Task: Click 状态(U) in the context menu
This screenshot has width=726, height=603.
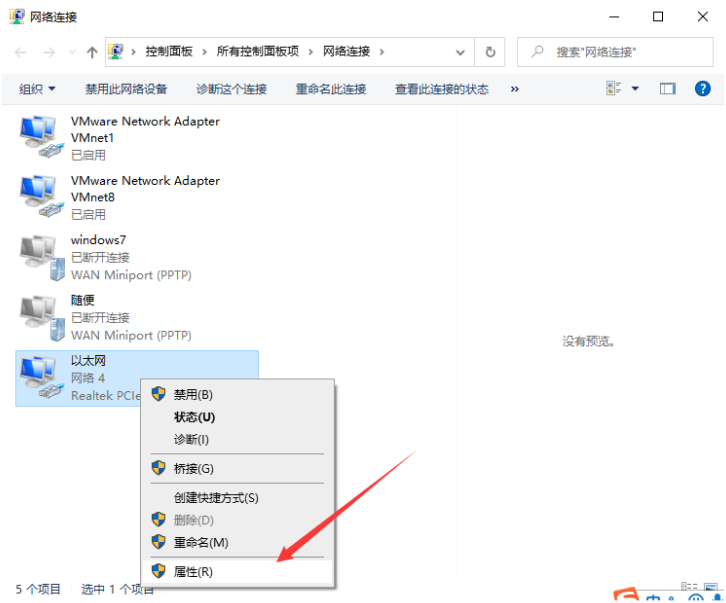Action: (194, 417)
